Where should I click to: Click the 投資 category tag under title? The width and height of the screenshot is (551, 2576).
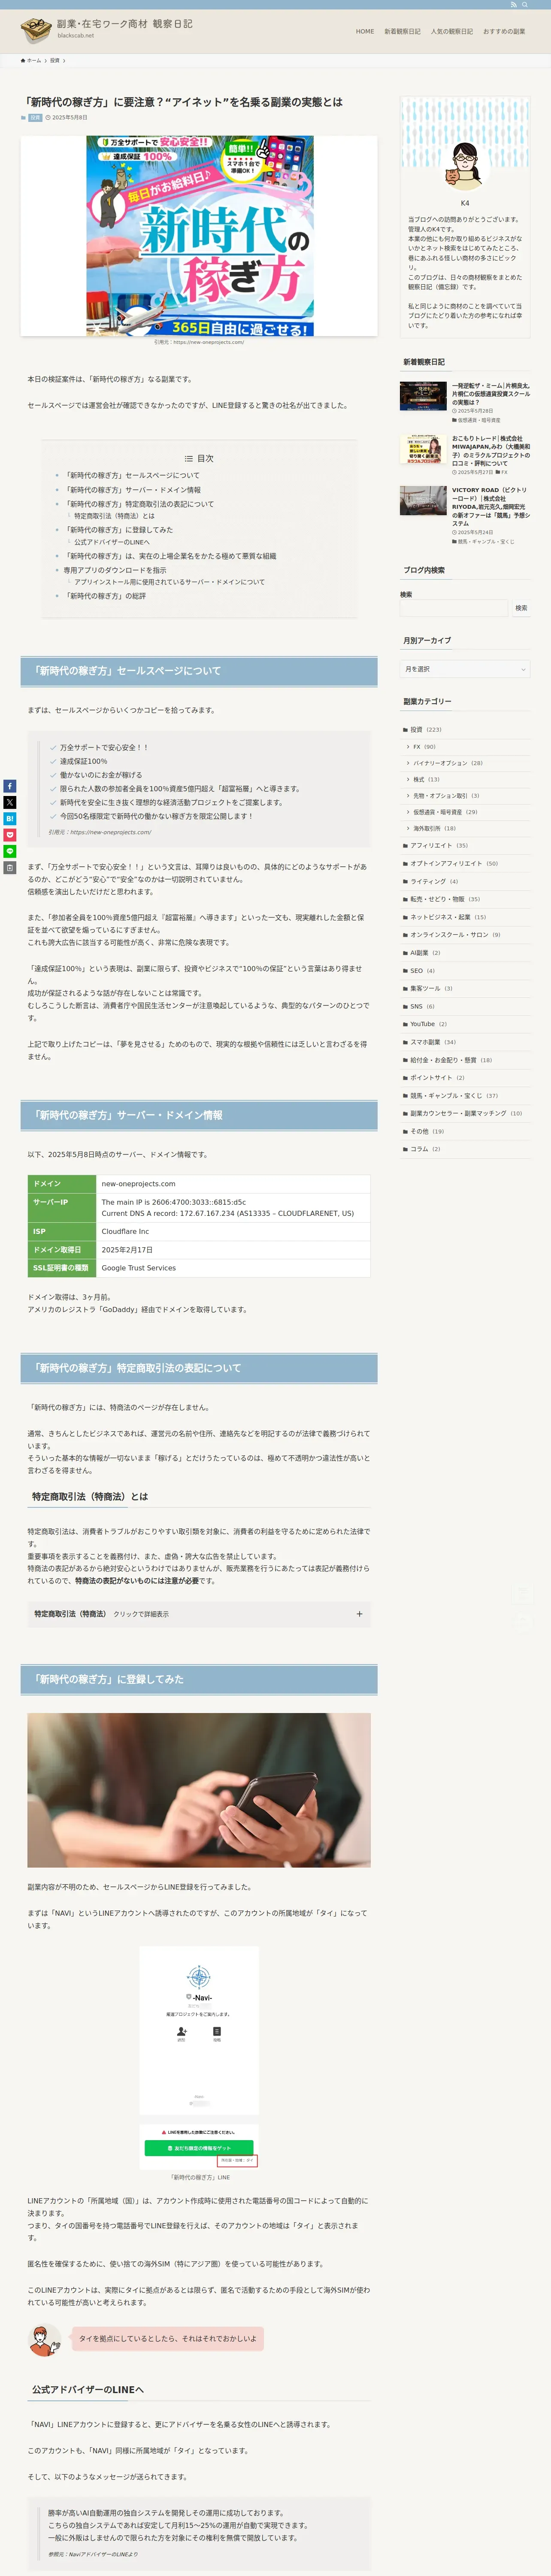coord(35,118)
